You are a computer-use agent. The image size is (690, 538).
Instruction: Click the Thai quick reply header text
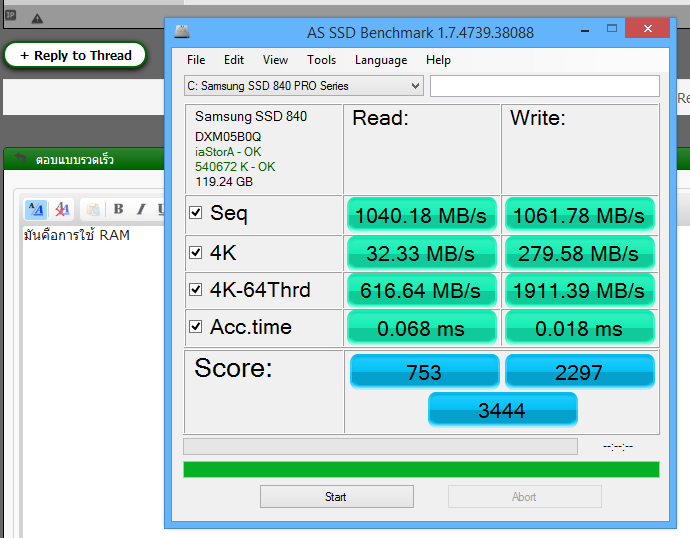(75, 159)
